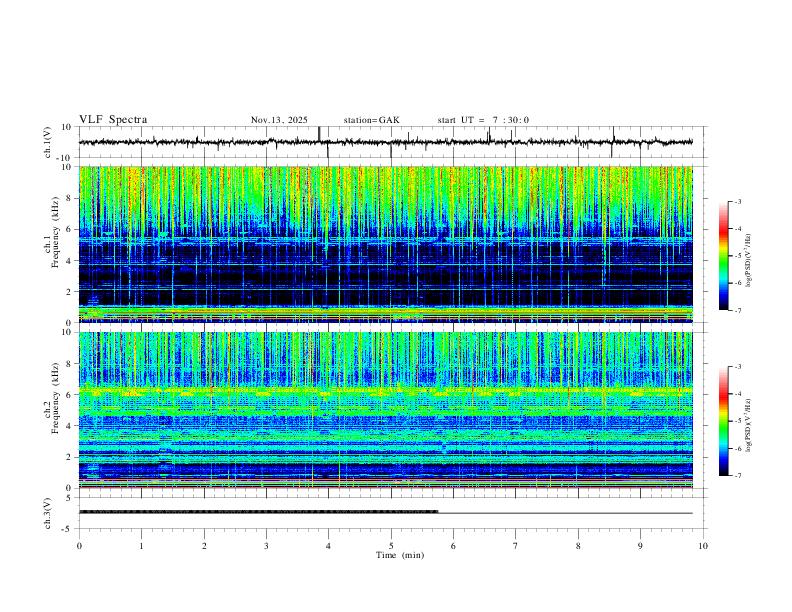Click the "ch.1(V)" waveform axis label
The width and height of the screenshot is (792, 612).
point(49,142)
